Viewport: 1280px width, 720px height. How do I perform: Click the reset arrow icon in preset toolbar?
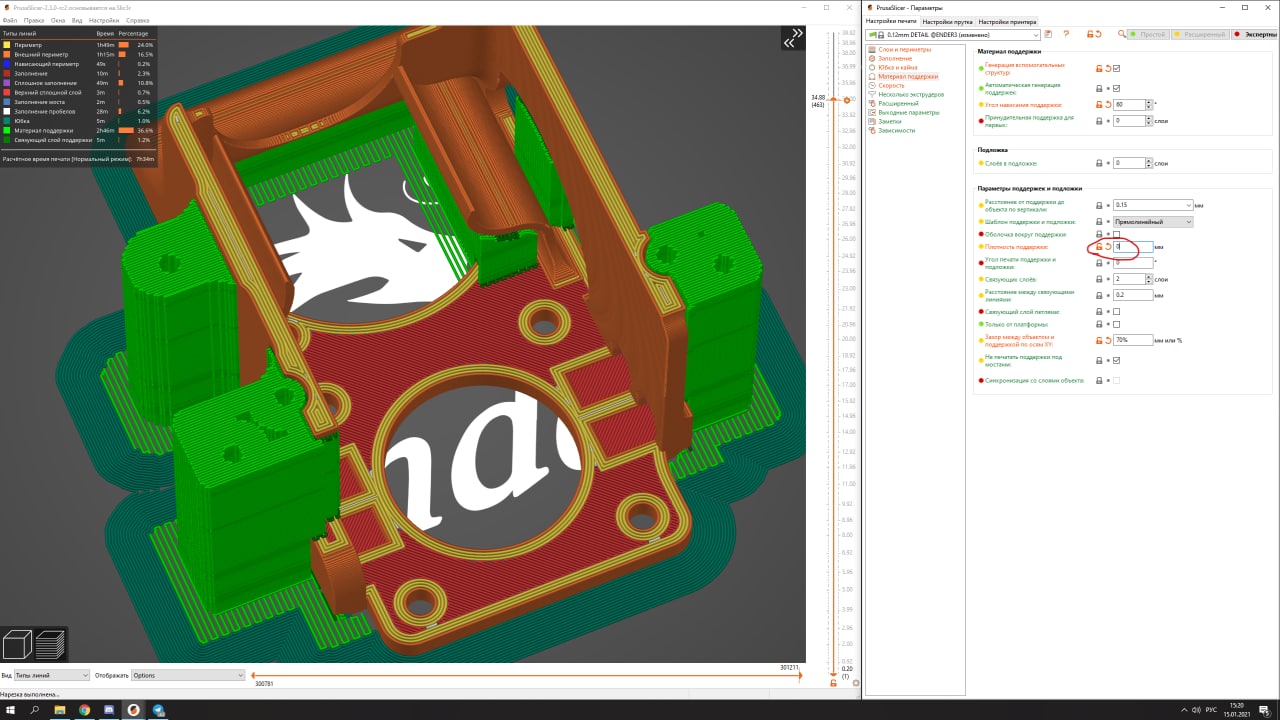pos(1098,34)
